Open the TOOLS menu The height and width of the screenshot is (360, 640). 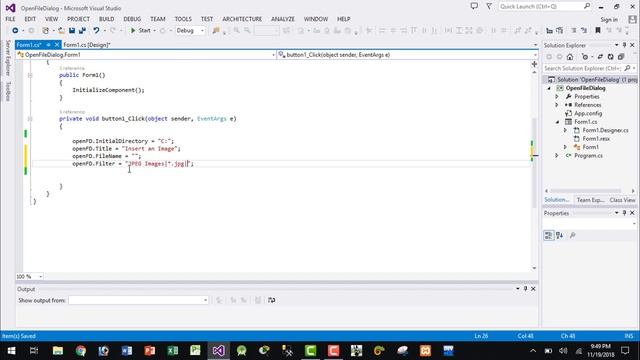click(183, 19)
